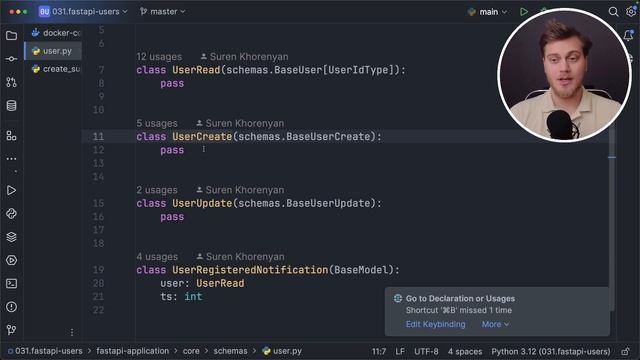Click the green Run button
Screen dimensions: 640x360
pos(524,11)
